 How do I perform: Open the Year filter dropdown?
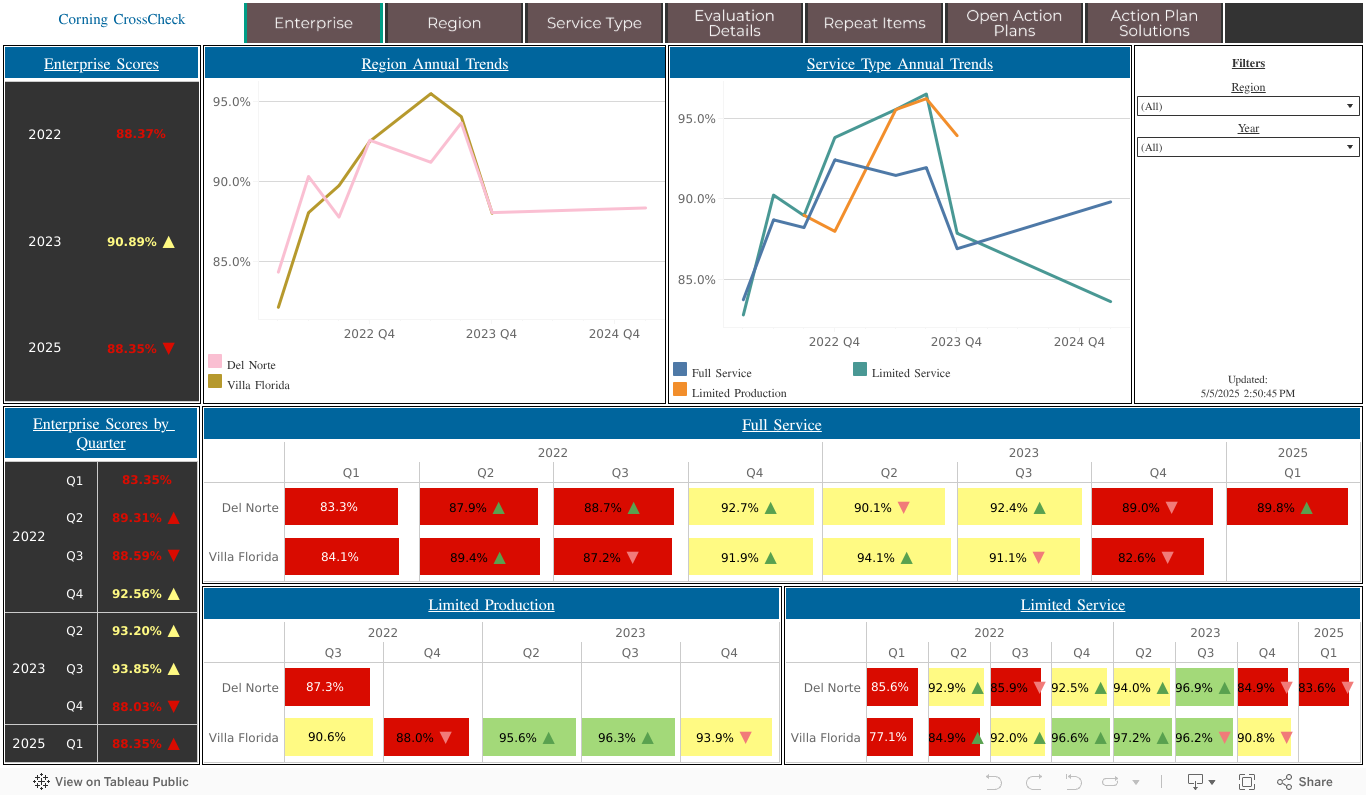[1247, 147]
